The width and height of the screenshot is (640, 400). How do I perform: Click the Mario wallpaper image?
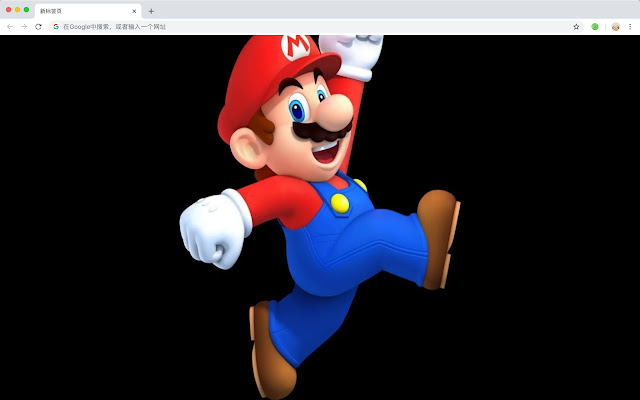320,217
